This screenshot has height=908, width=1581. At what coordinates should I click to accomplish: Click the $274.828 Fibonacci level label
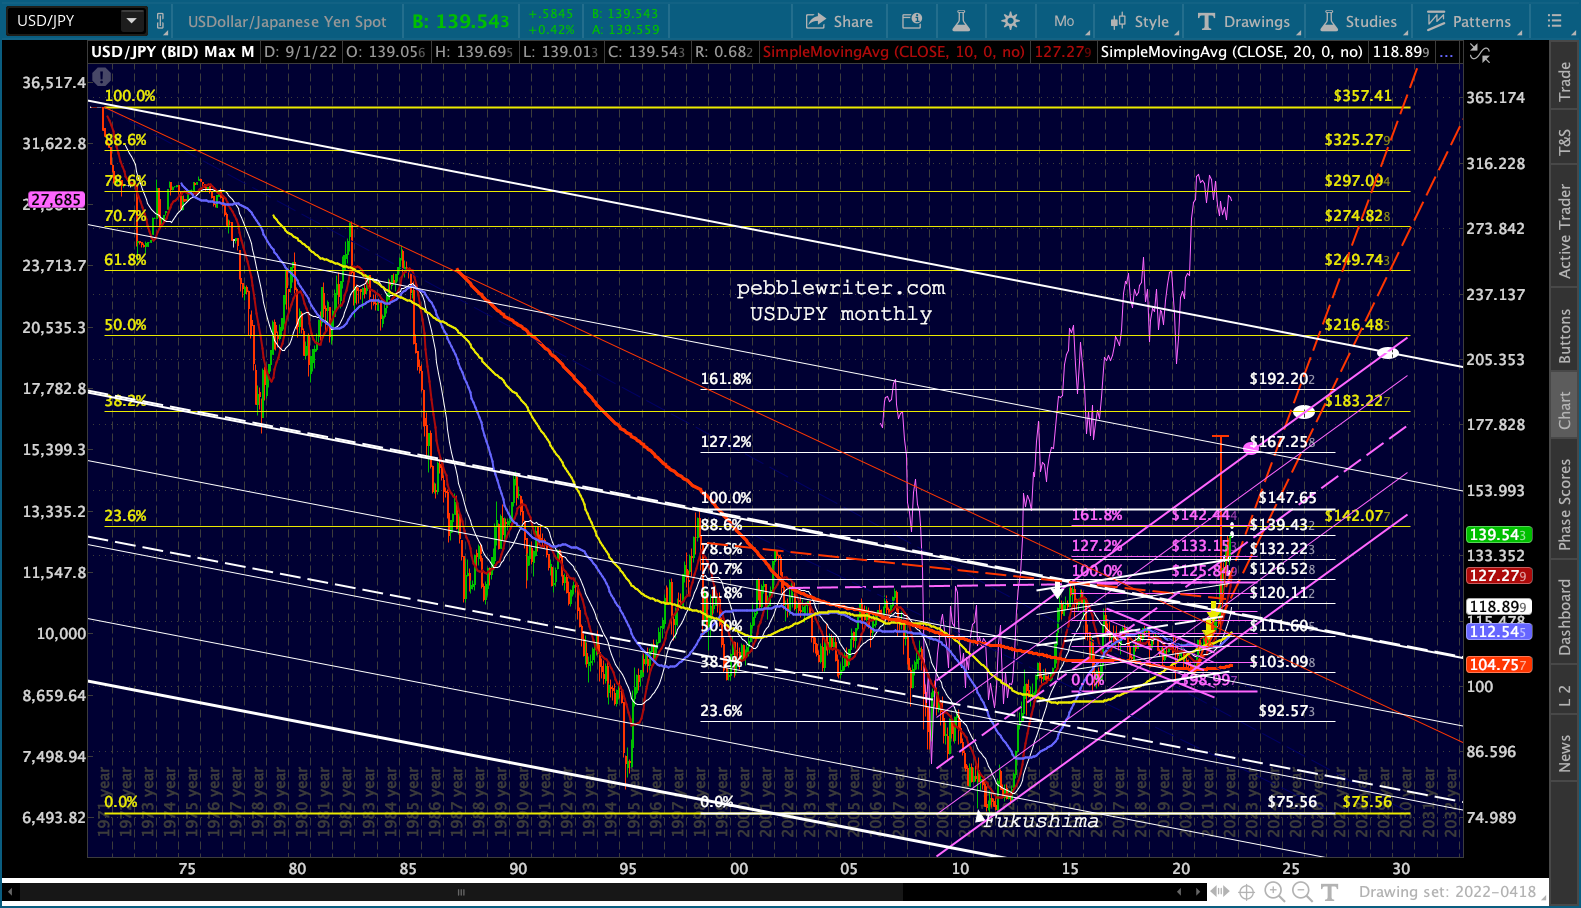click(x=1357, y=216)
